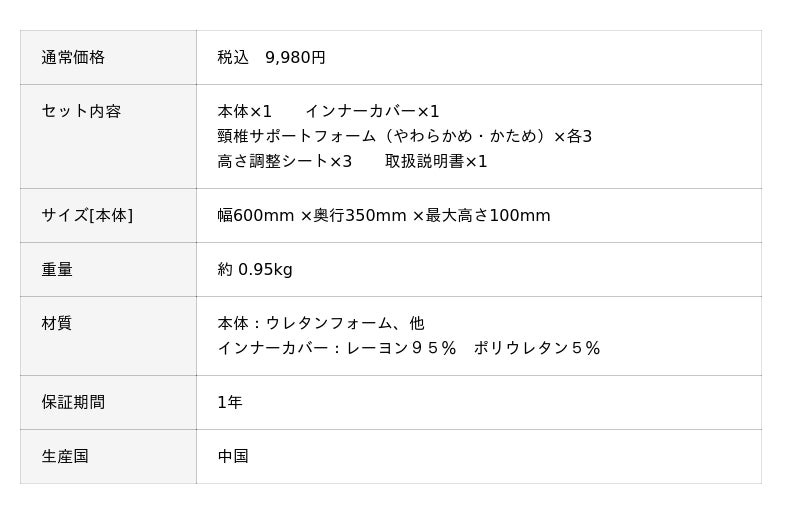Click the weight value 約 0.95kg
This screenshot has height=514, width=800.
[255, 270]
